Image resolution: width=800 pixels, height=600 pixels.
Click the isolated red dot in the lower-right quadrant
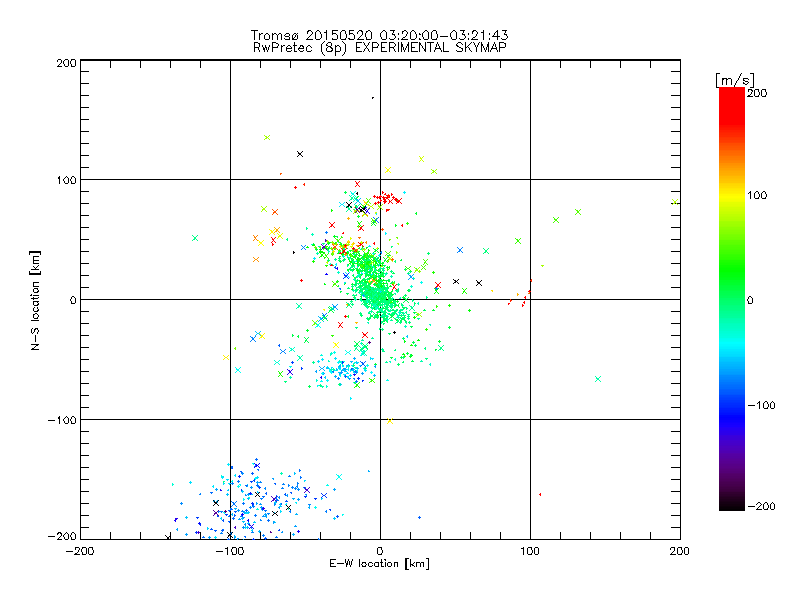(540, 494)
